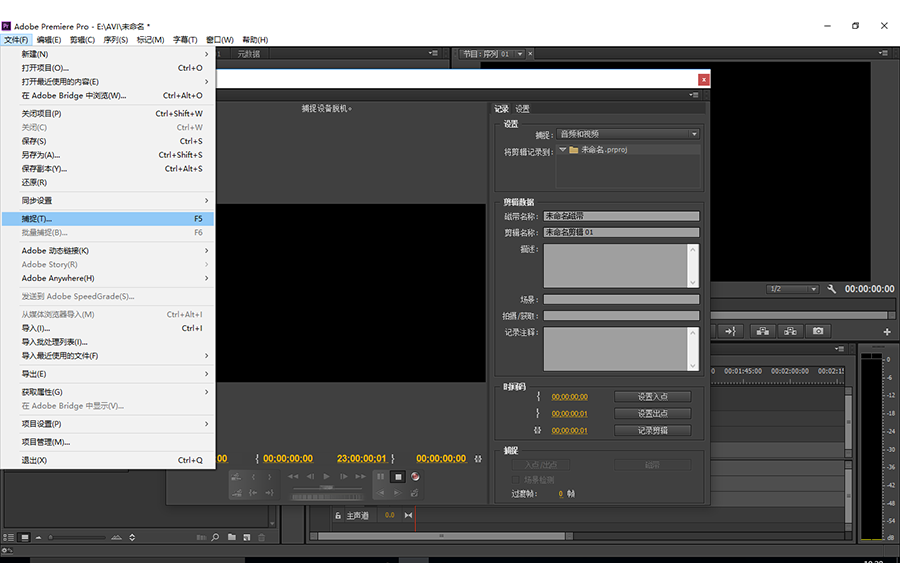Screen dimensions: 900x563
Task: Click the Project panel zoom slider
Action: tap(77, 537)
